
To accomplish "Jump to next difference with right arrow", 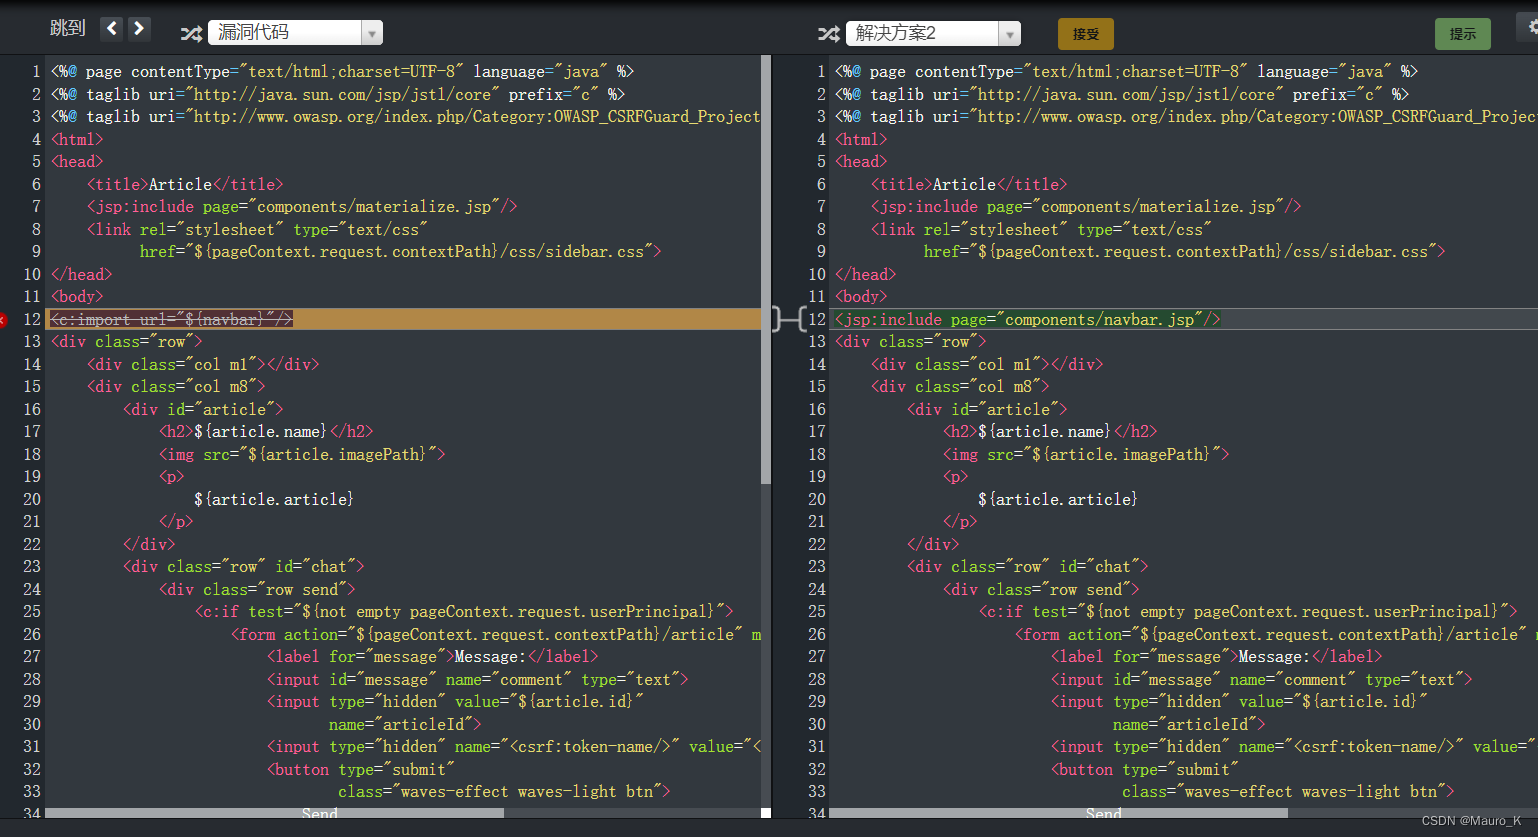I will [139, 29].
